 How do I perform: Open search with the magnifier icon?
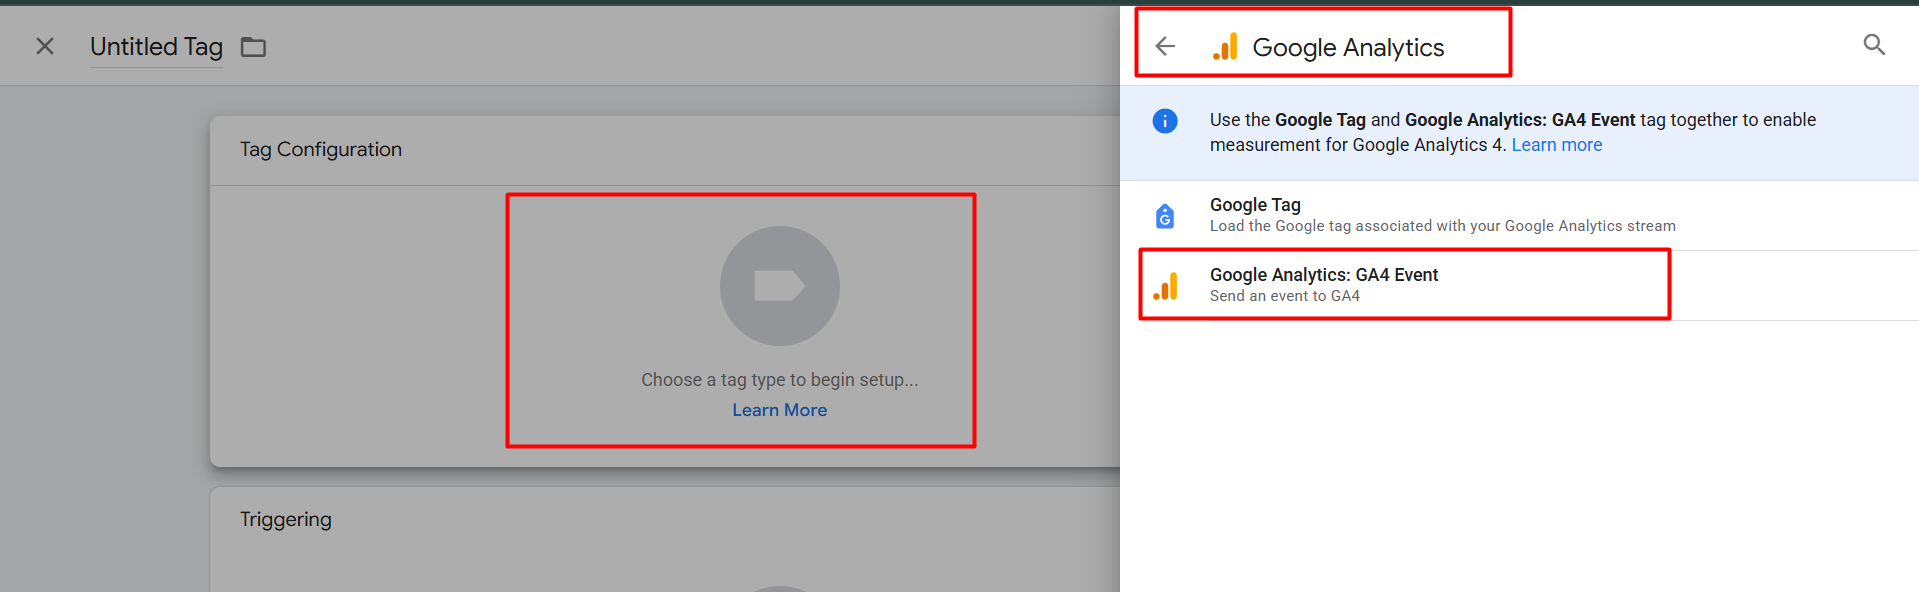pyautogui.click(x=1874, y=45)
